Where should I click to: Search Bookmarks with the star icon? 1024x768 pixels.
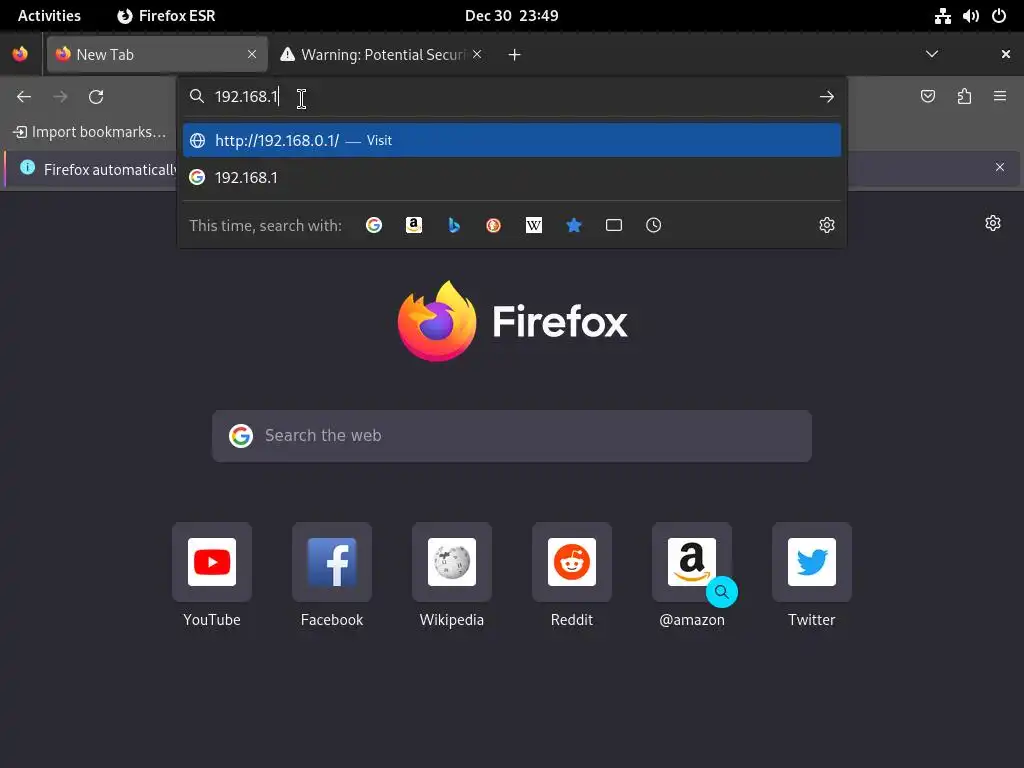[573, 225]
